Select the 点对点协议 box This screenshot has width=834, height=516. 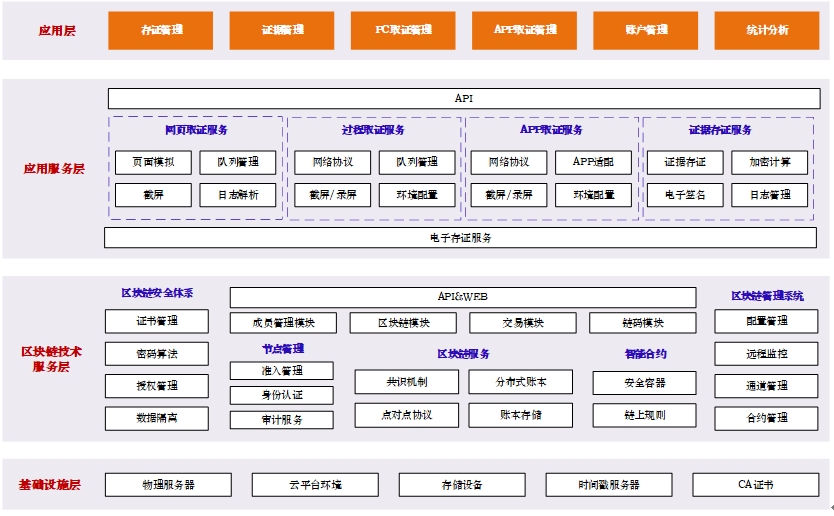coord(407,415)
